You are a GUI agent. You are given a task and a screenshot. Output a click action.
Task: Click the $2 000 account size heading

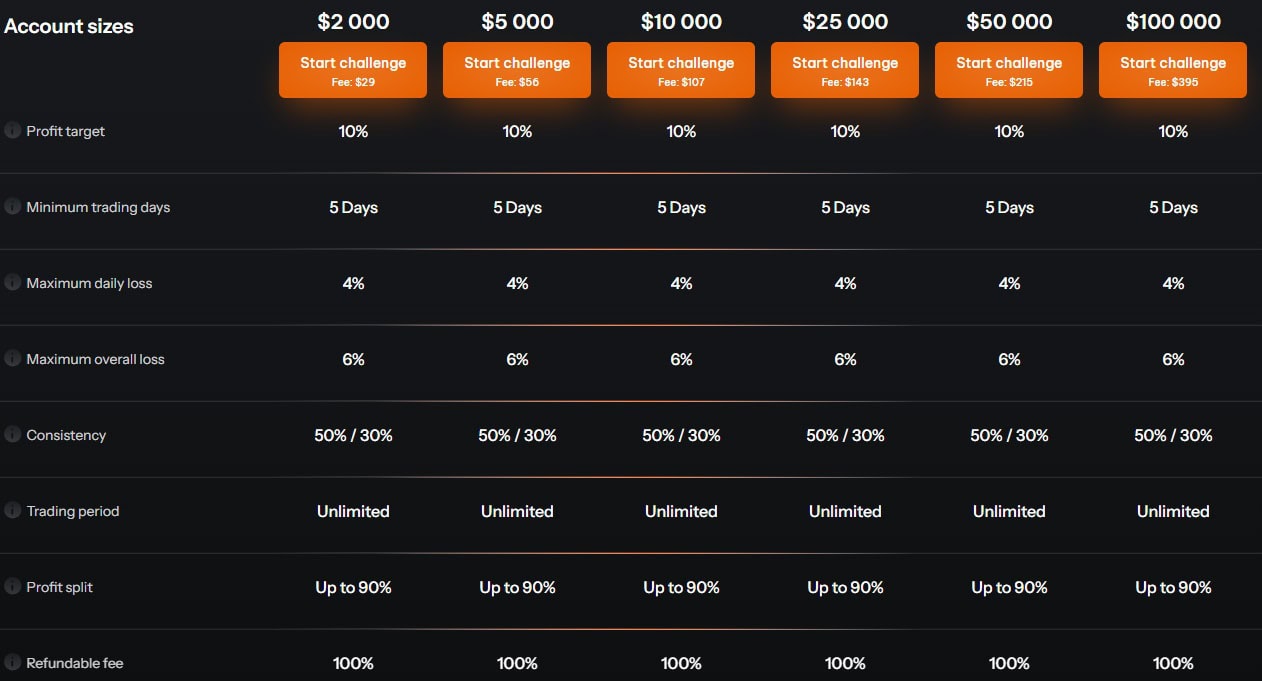353,21
